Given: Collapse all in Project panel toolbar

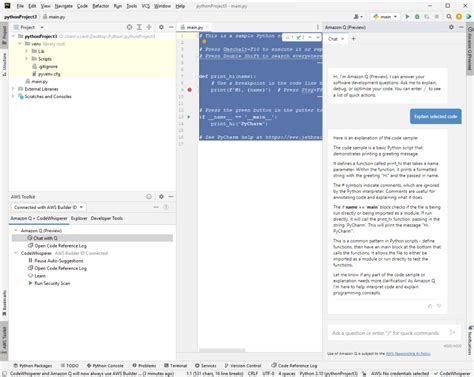Looking at the screenshot, I should 149,27.
